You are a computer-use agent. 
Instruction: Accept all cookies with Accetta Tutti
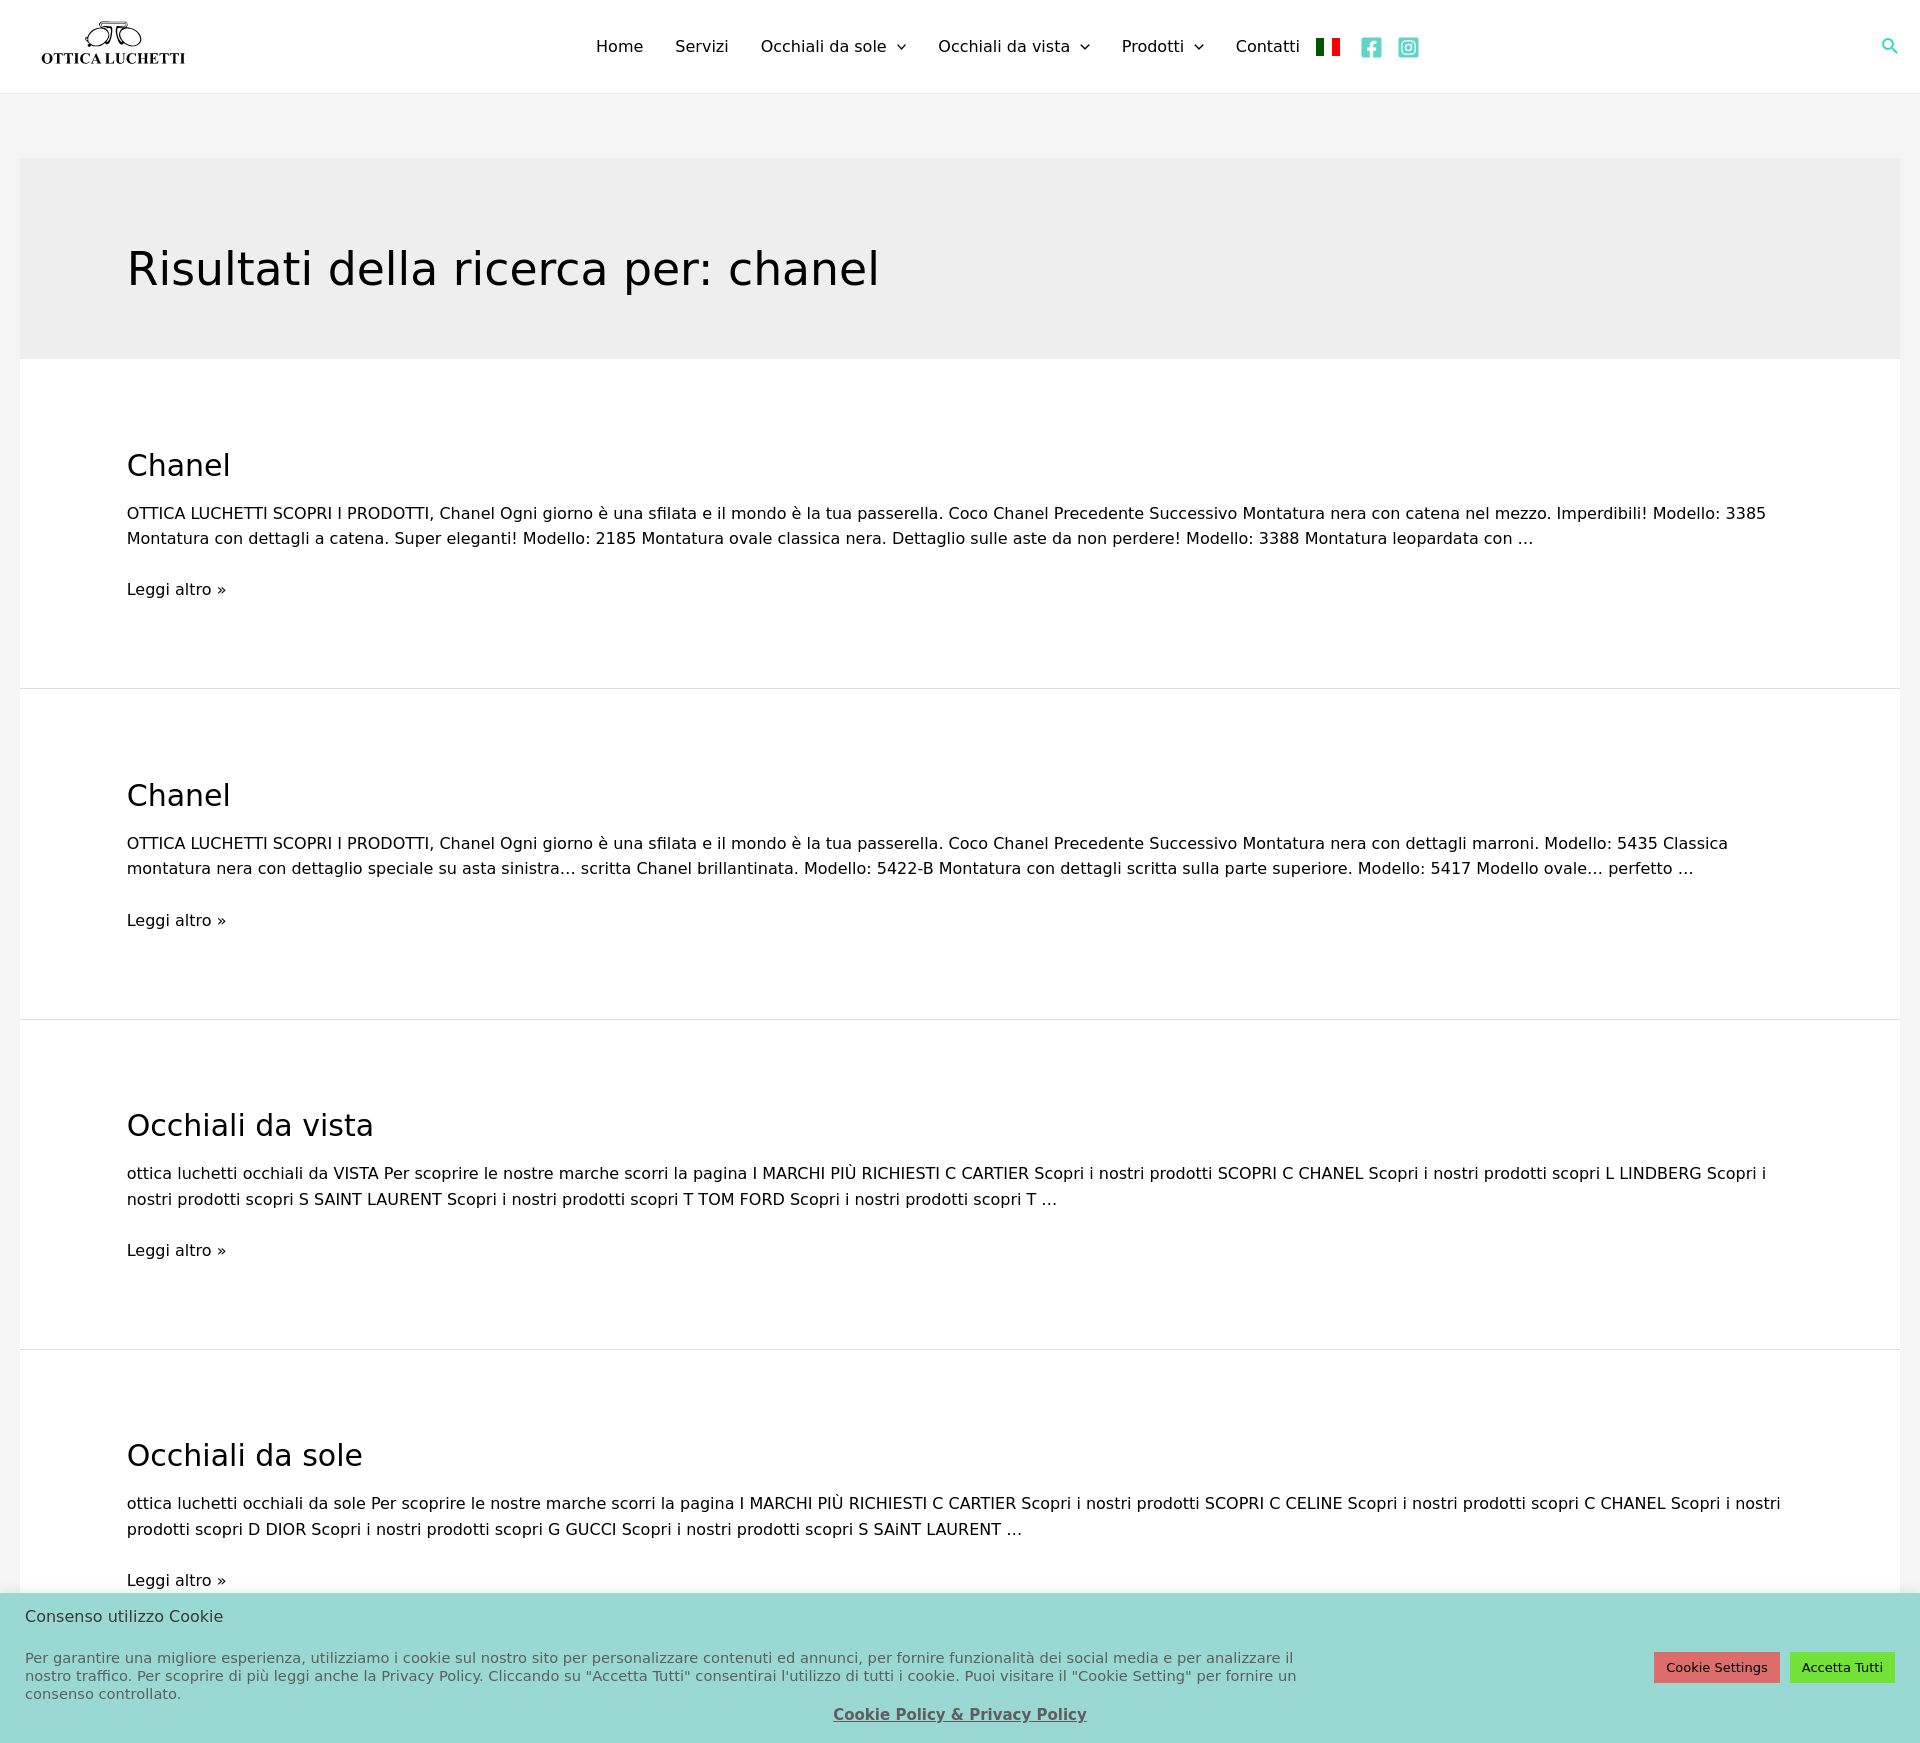pyautogui.click(x=1842, y=1667)
